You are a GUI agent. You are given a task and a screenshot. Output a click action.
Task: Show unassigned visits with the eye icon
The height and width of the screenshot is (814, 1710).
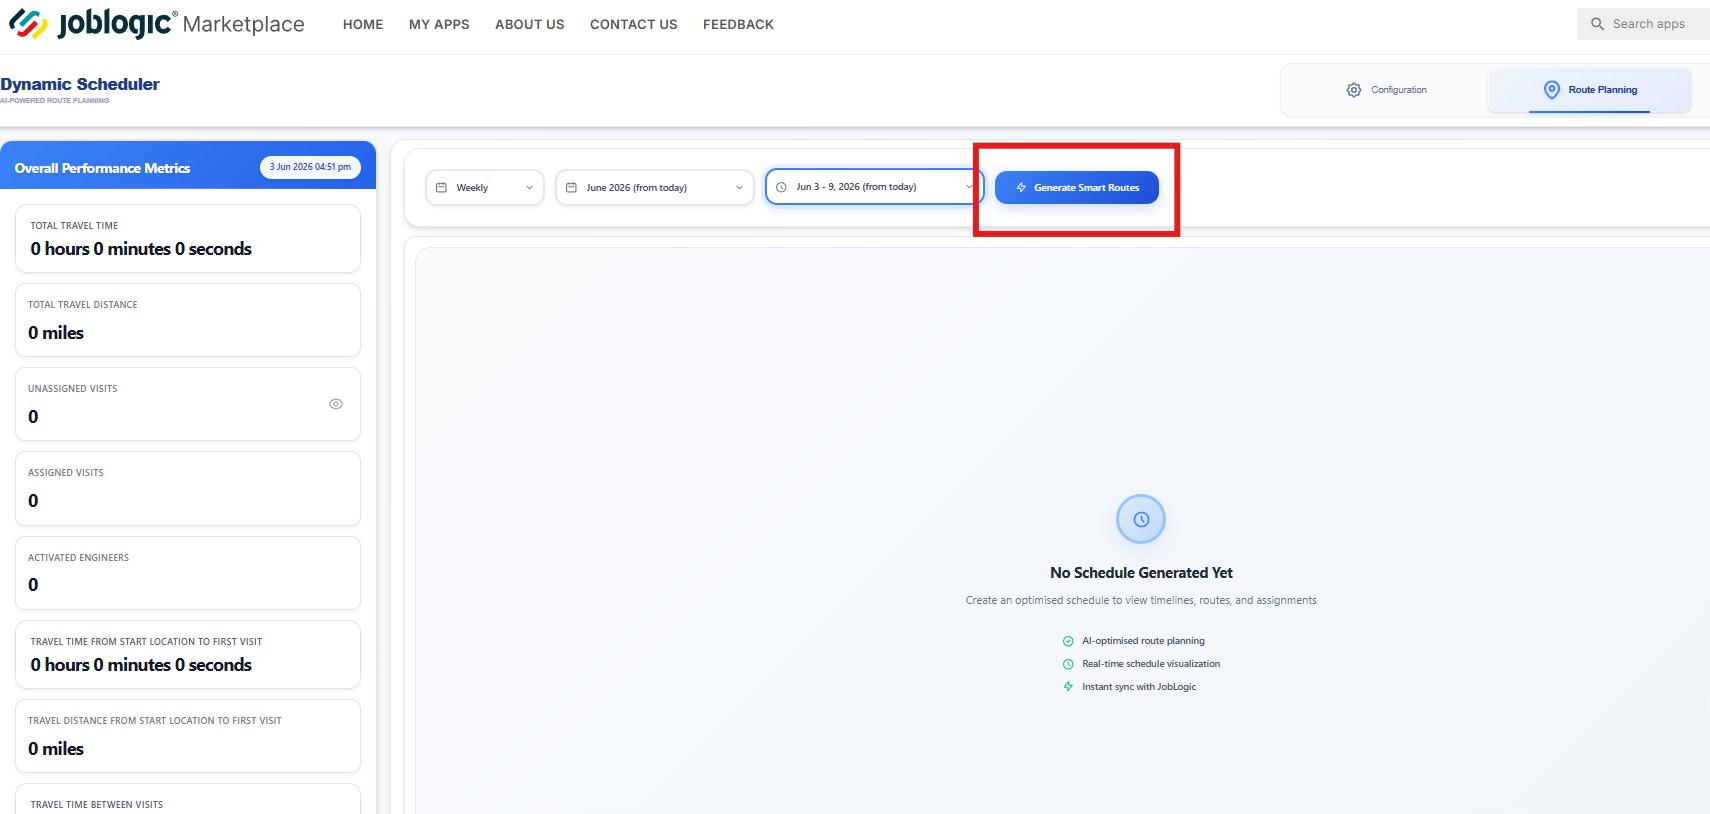point(336,404)
